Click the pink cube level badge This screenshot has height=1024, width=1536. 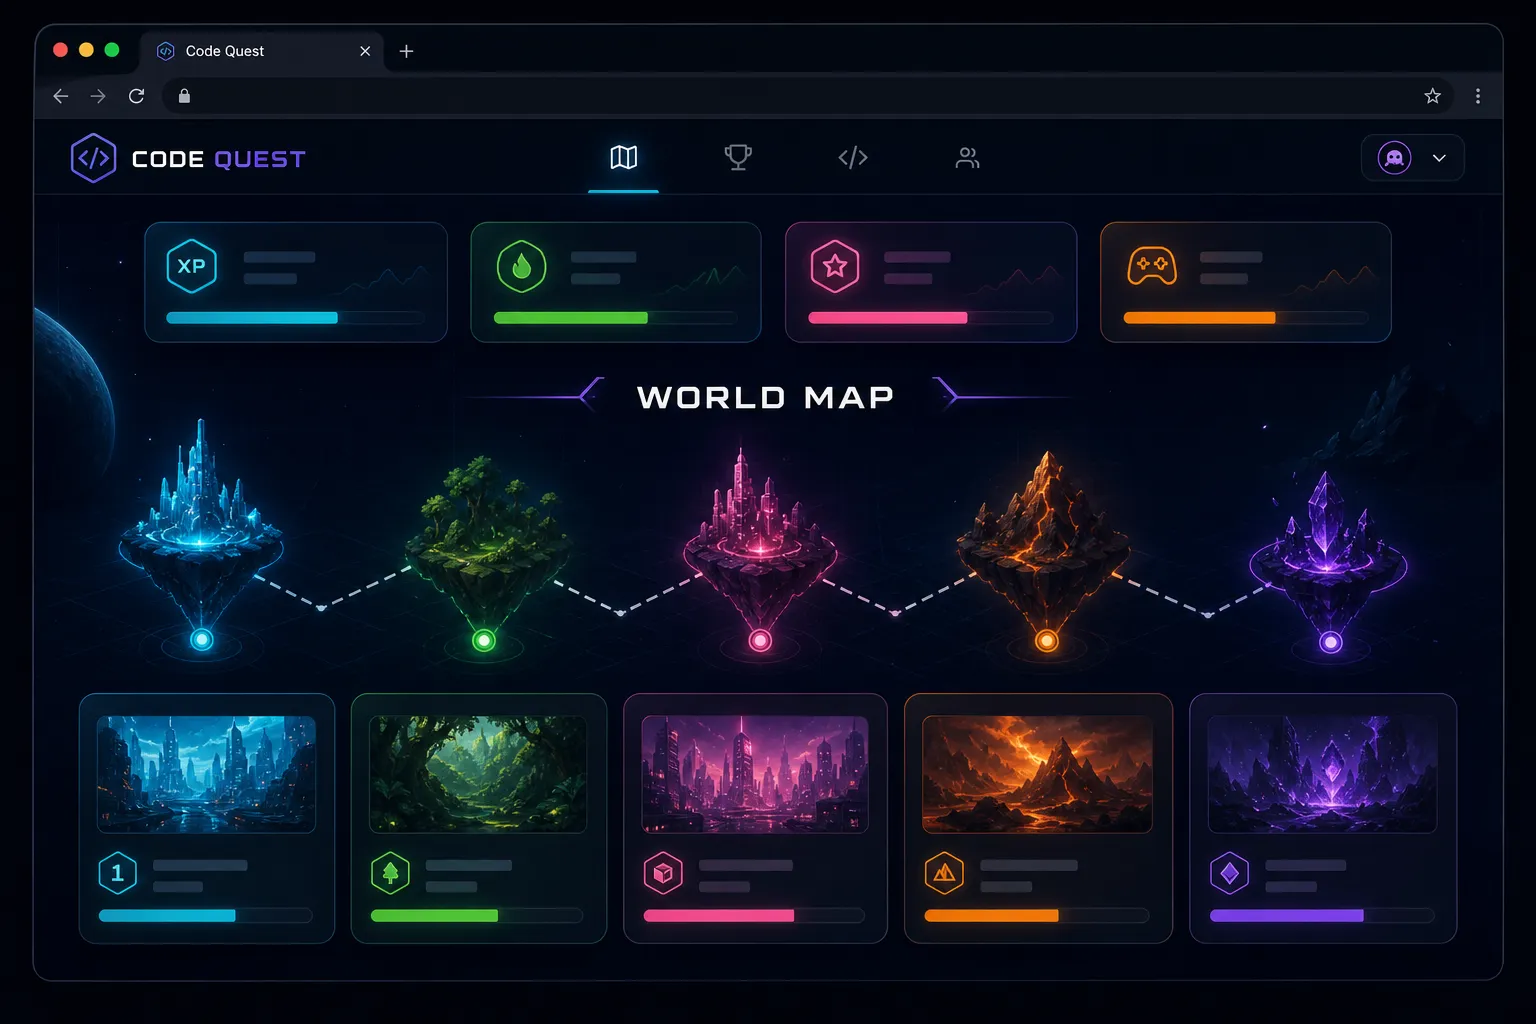(x=663, y=873)
